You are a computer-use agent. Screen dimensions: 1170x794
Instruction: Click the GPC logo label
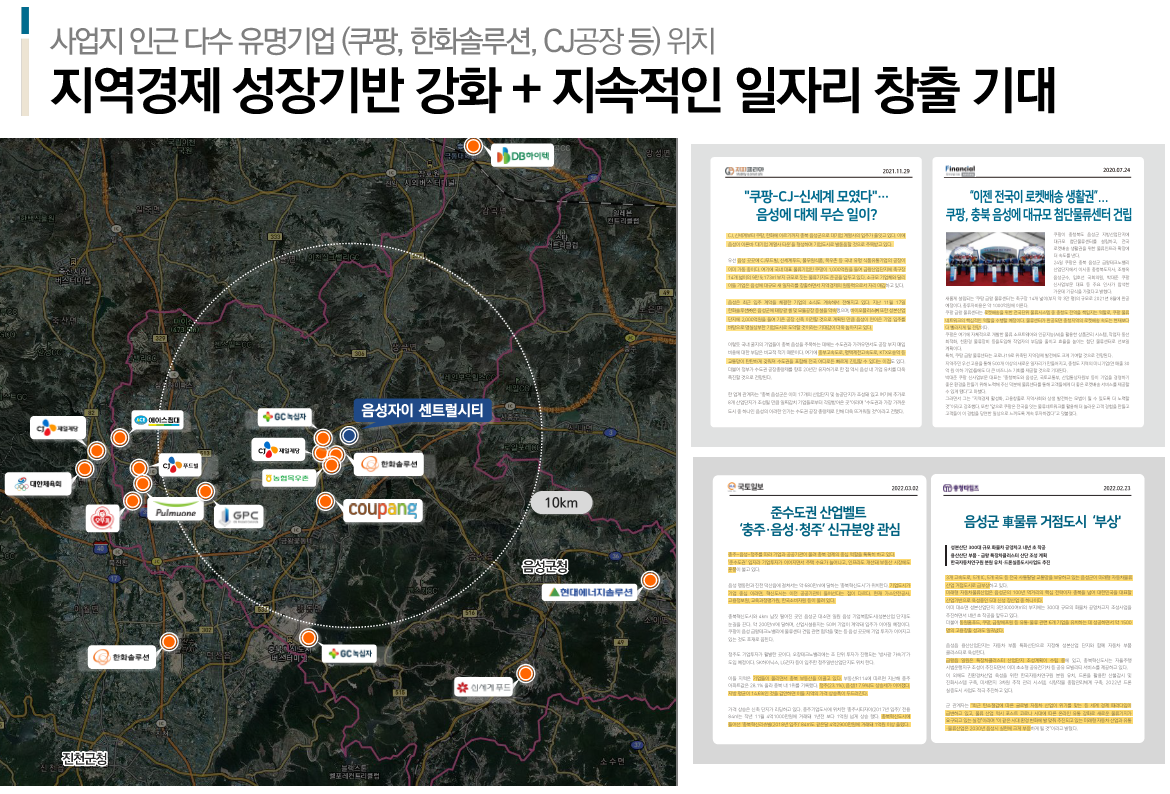[239, 516]
